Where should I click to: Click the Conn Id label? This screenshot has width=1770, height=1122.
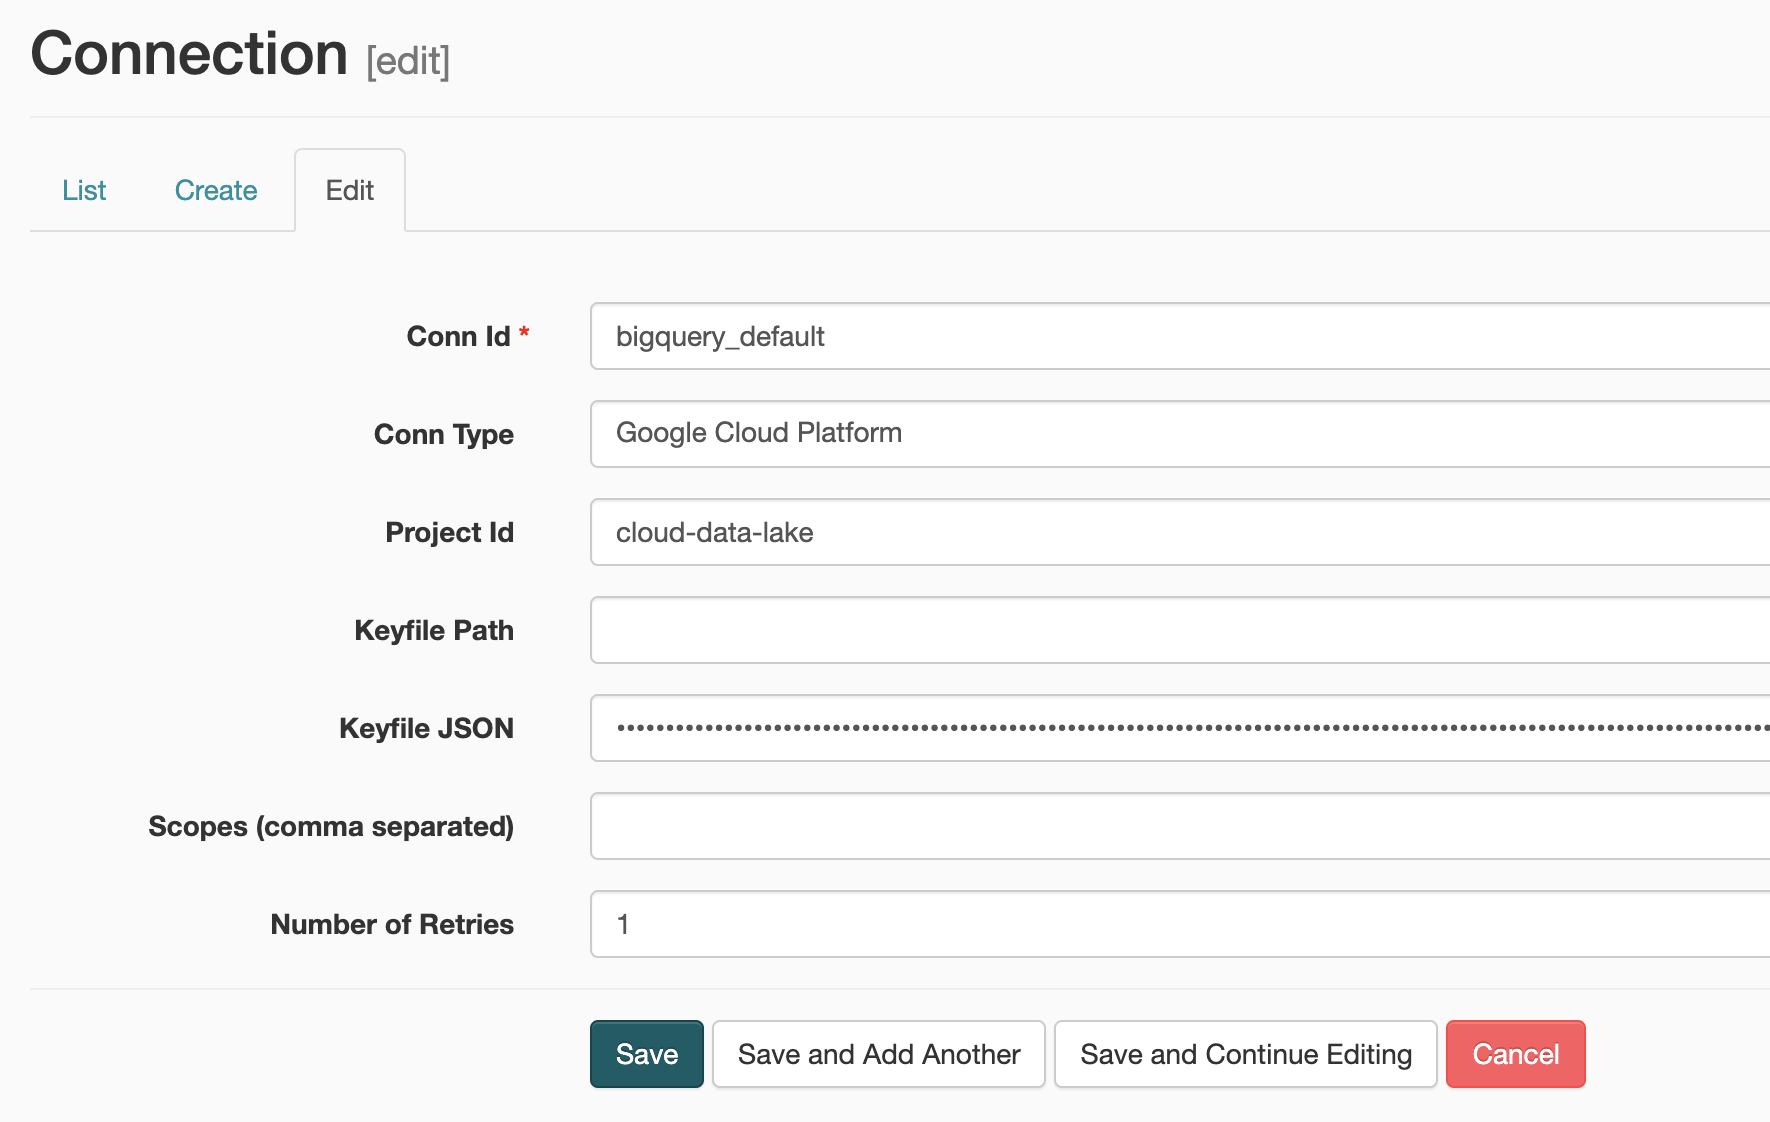(x=459, y=336)
